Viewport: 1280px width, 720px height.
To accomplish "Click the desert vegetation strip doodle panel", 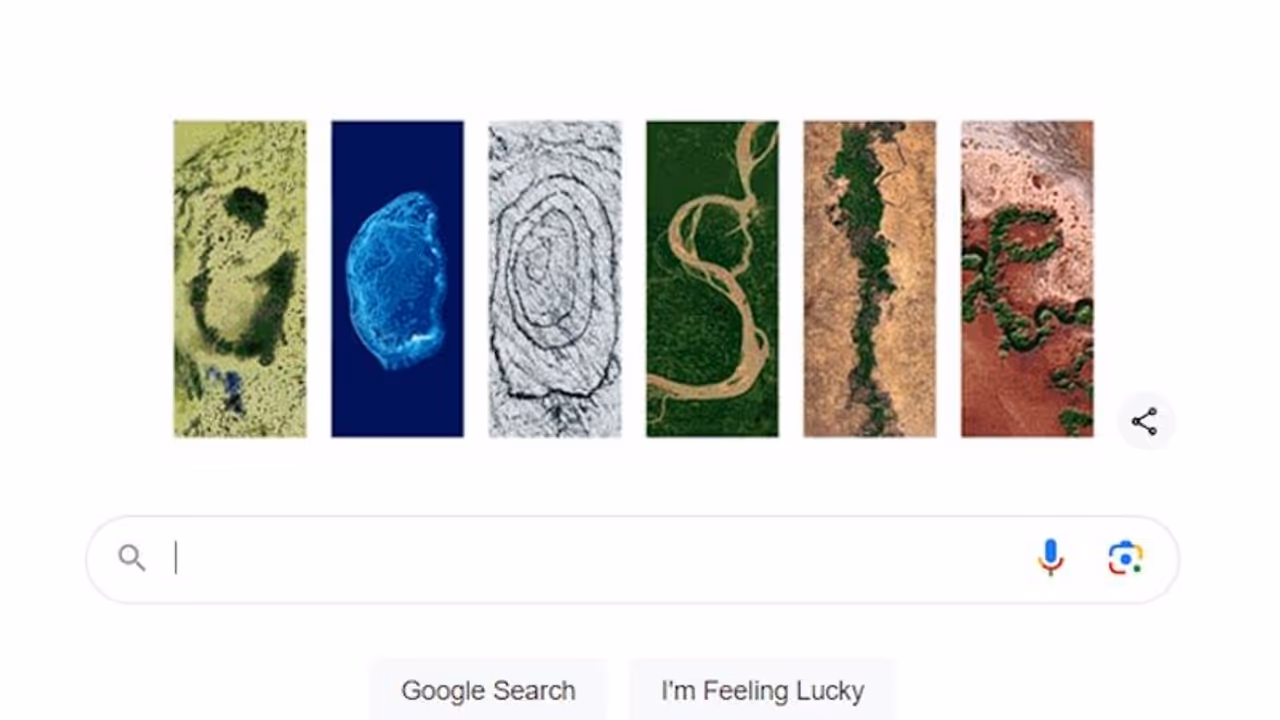I will tap(869, 279).
